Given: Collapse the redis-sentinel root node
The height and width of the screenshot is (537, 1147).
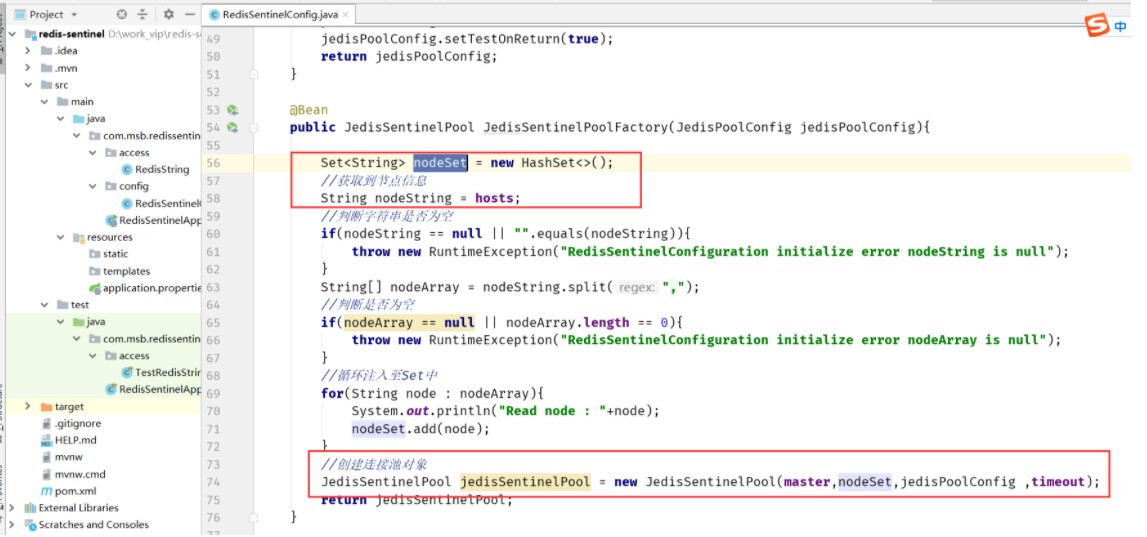Looking at the screenshot, I should 13,34.
